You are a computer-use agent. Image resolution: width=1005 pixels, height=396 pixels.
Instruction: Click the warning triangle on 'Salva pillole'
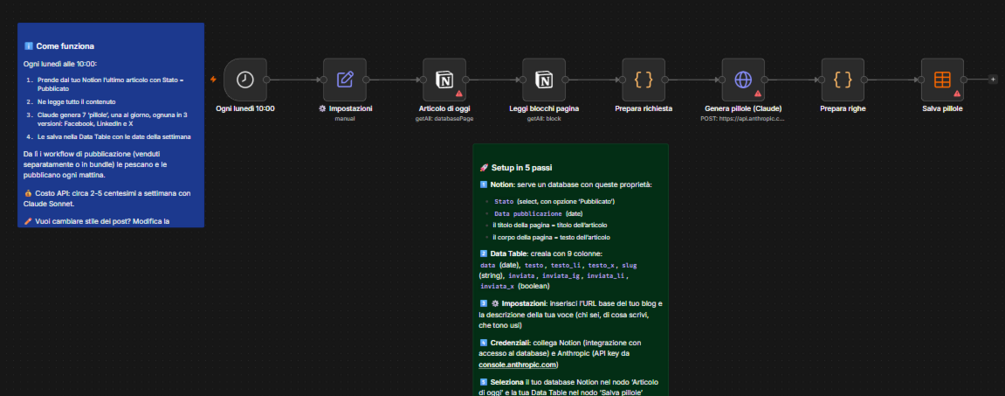click(957, 94)
